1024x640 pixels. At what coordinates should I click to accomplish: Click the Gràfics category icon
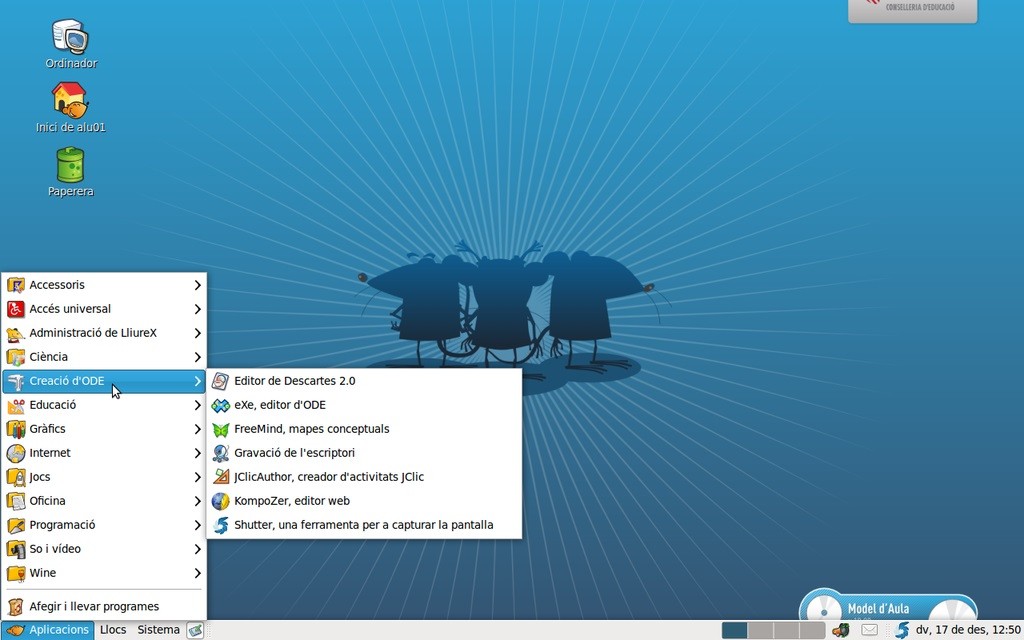[x=16, y=429]
